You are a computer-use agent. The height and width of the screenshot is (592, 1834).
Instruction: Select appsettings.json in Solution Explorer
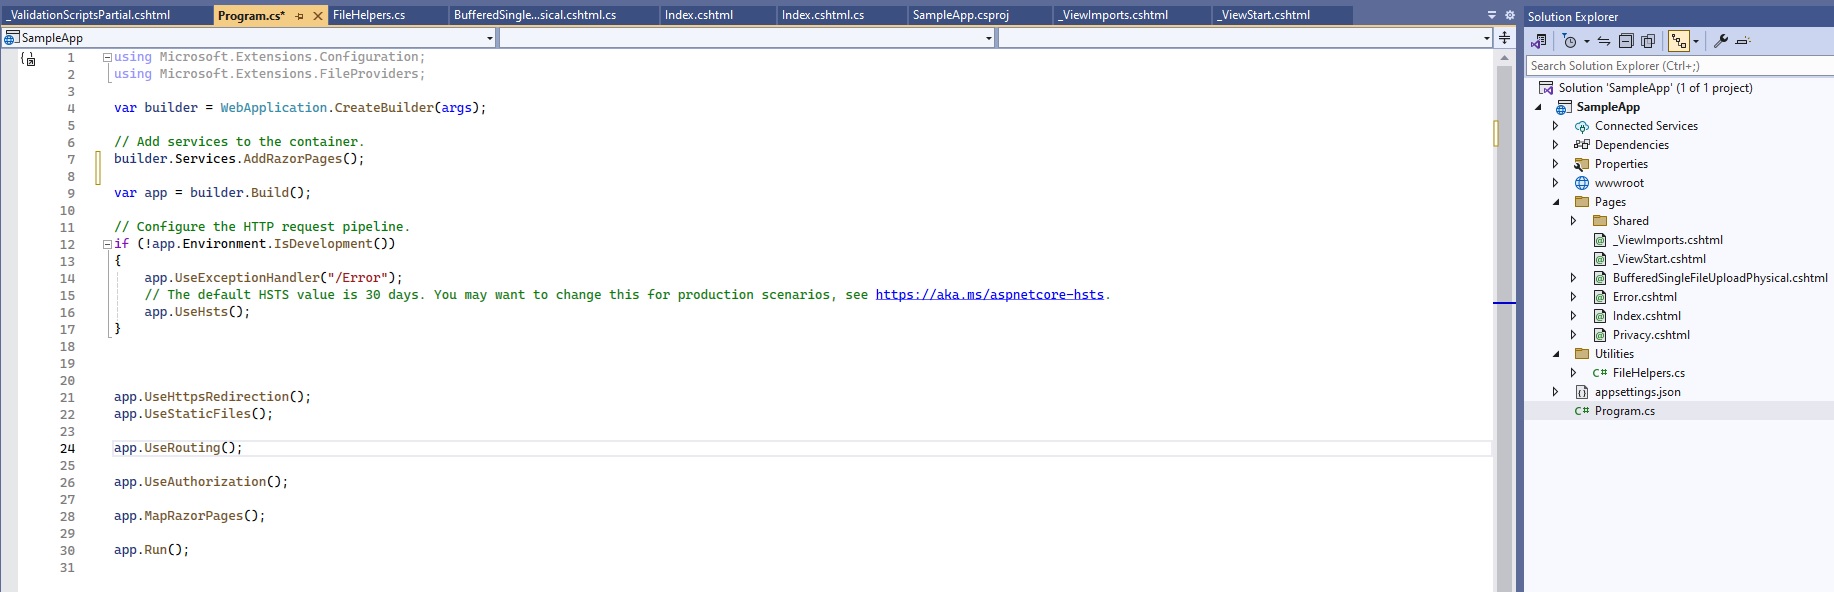[x=1637, y=392]
